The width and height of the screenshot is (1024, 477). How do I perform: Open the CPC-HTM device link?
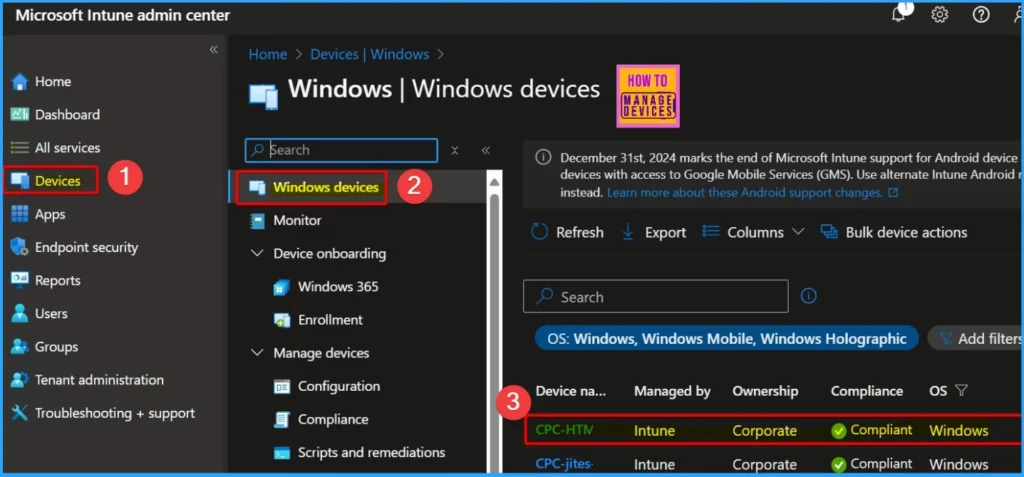tap(564, 430)
